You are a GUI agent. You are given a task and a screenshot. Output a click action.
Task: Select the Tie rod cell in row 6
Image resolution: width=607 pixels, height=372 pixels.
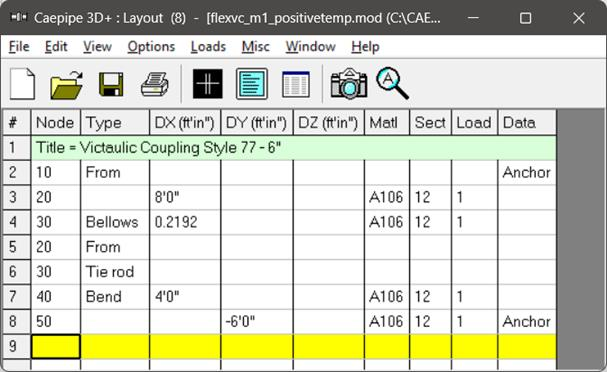point(115,272)
